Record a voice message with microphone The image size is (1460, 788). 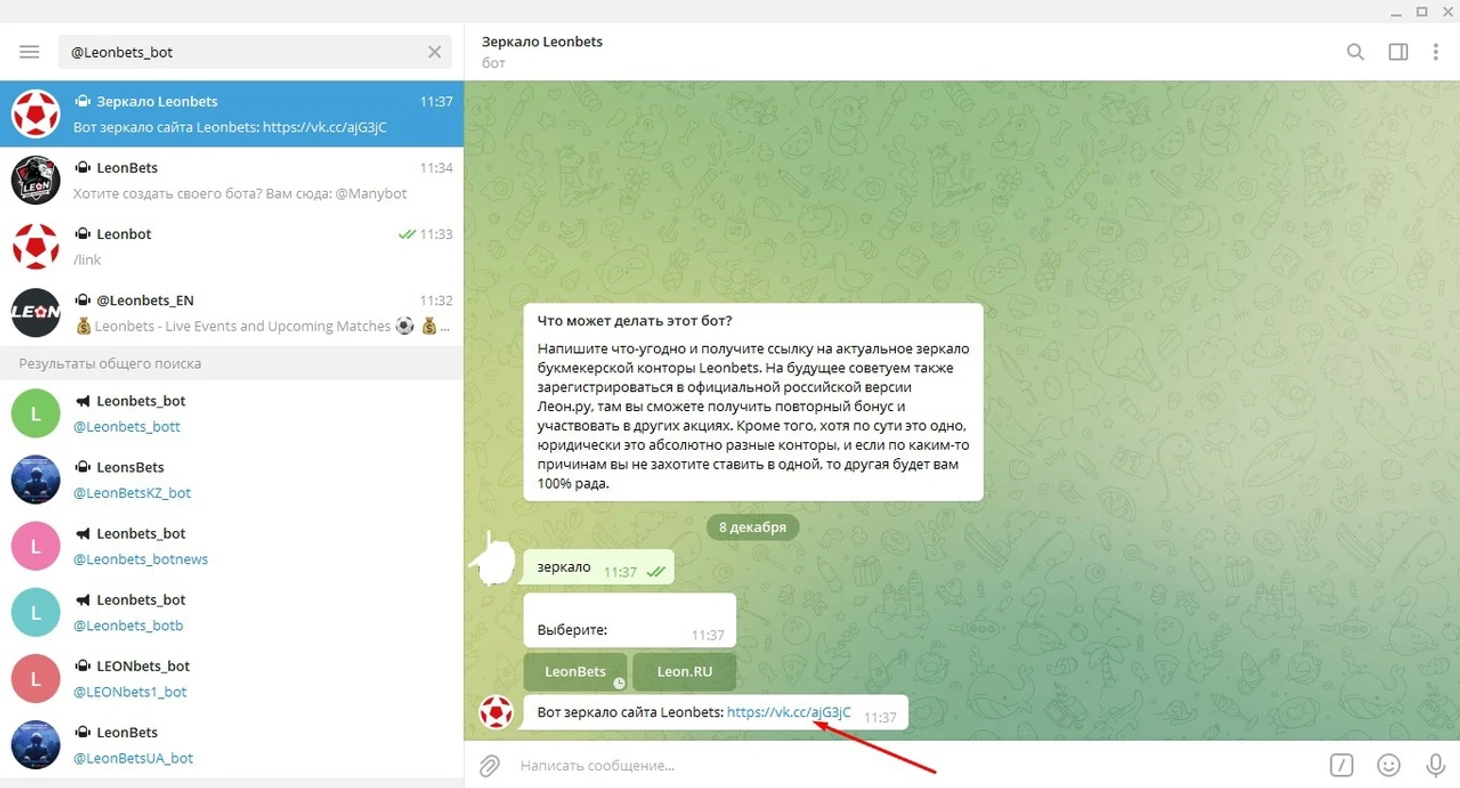(1435, 765)
